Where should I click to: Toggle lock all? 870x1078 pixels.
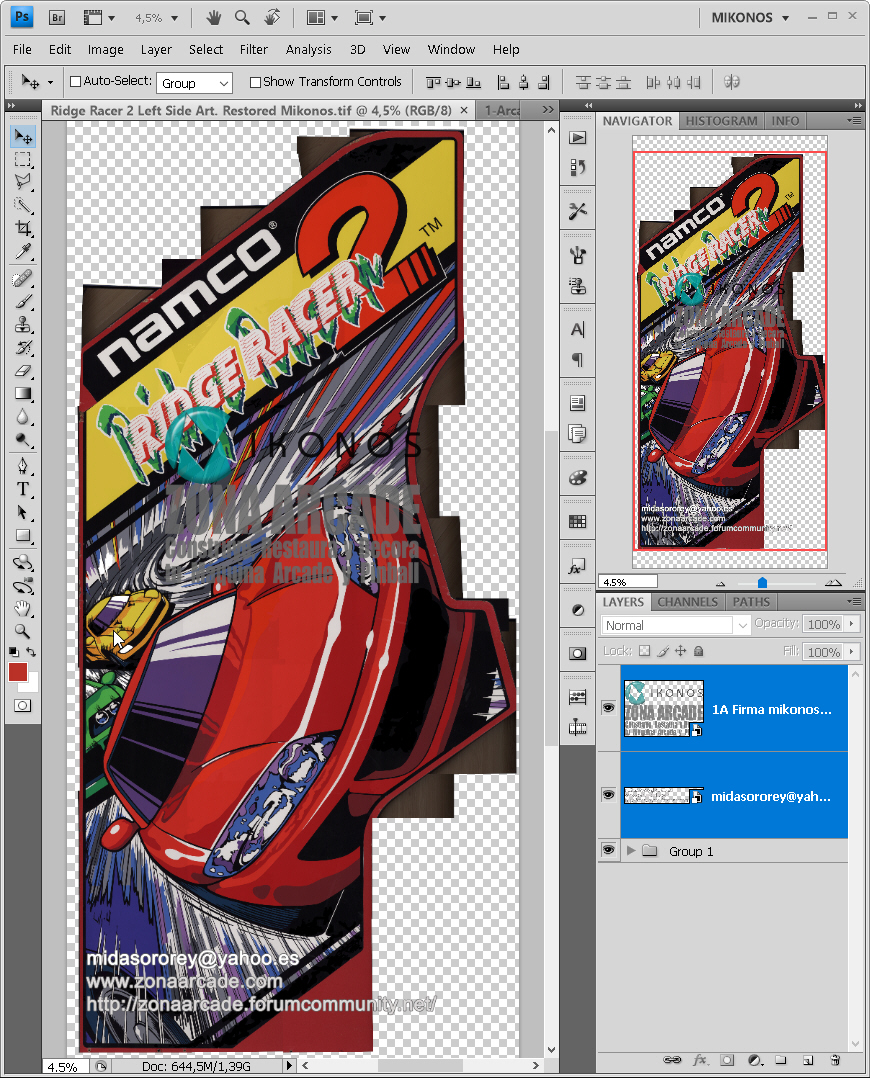(699, 651)
